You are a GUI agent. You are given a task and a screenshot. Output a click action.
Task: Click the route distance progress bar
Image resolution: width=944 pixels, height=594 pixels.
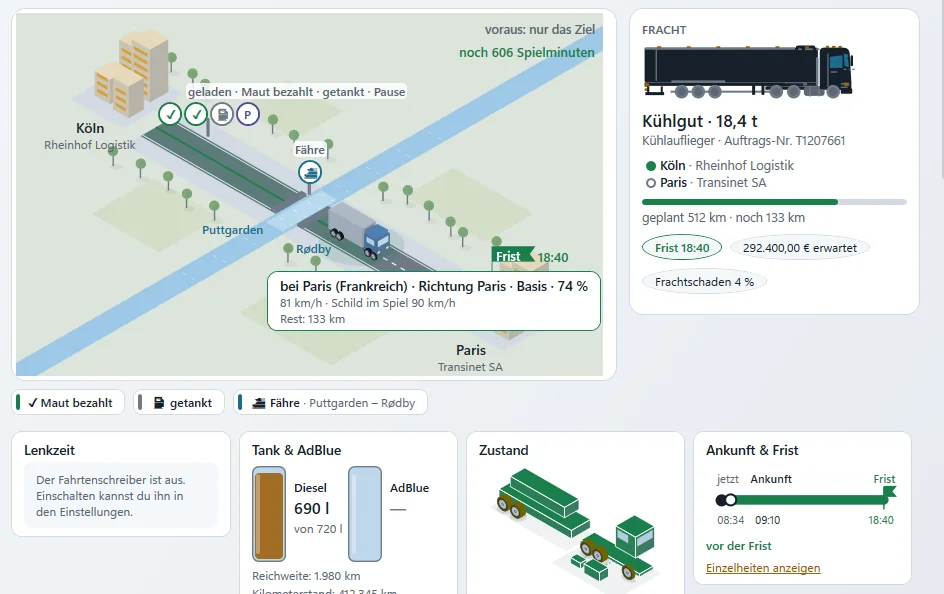click(774, 202)
